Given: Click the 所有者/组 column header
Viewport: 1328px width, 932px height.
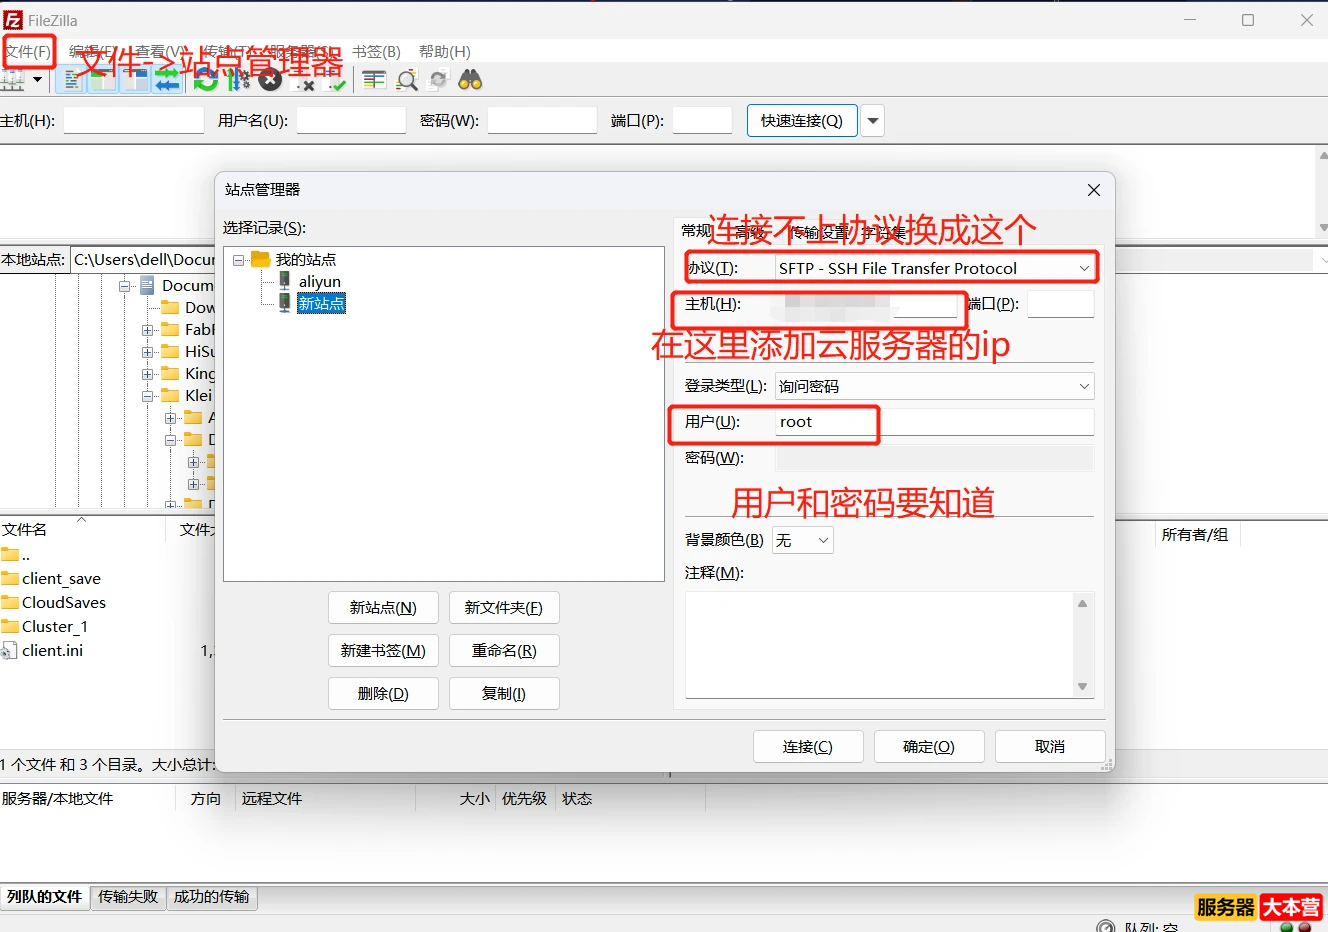Looking at the screenshot, I should pos(1195,535).
